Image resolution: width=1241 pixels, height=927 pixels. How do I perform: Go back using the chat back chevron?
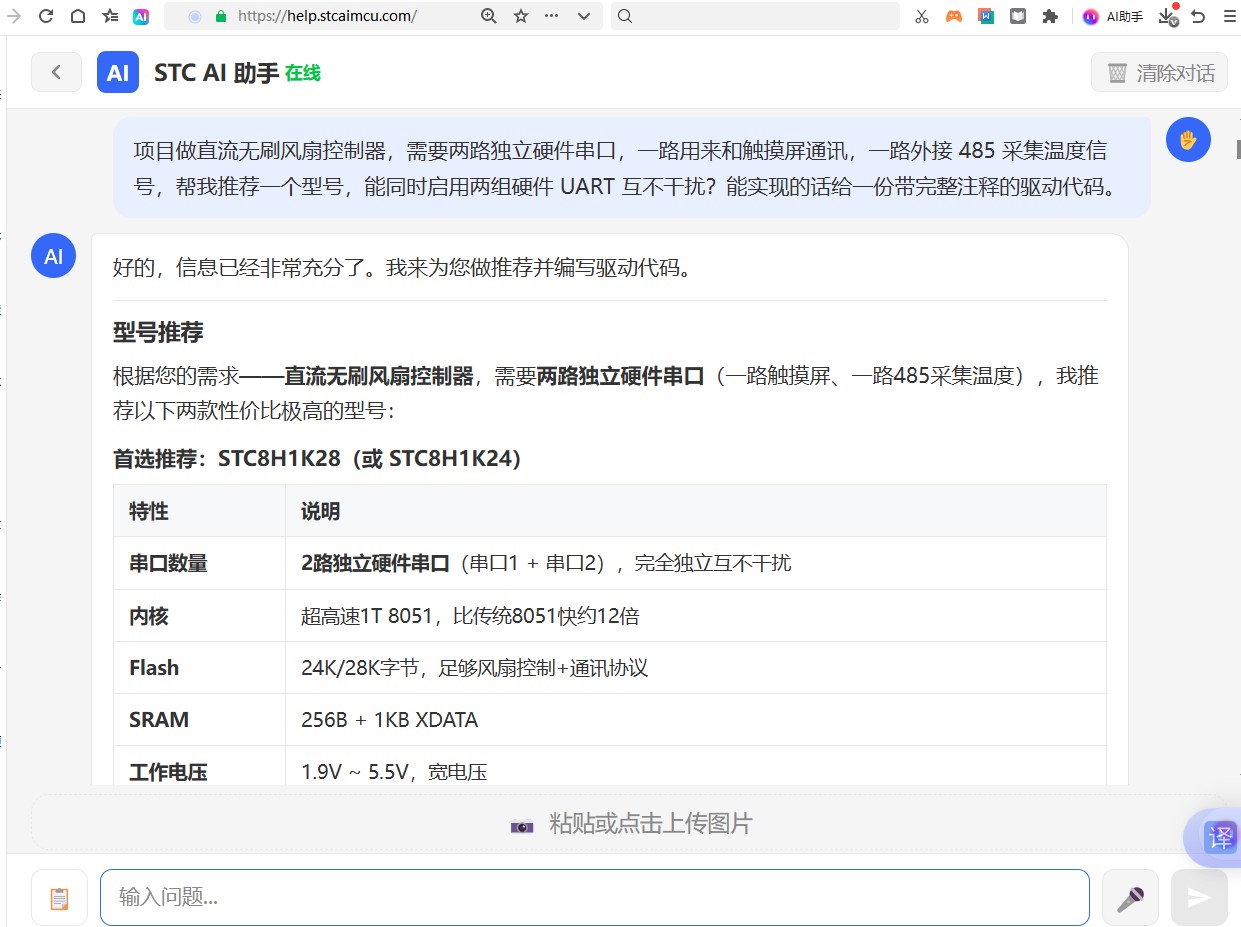(56, 72)
